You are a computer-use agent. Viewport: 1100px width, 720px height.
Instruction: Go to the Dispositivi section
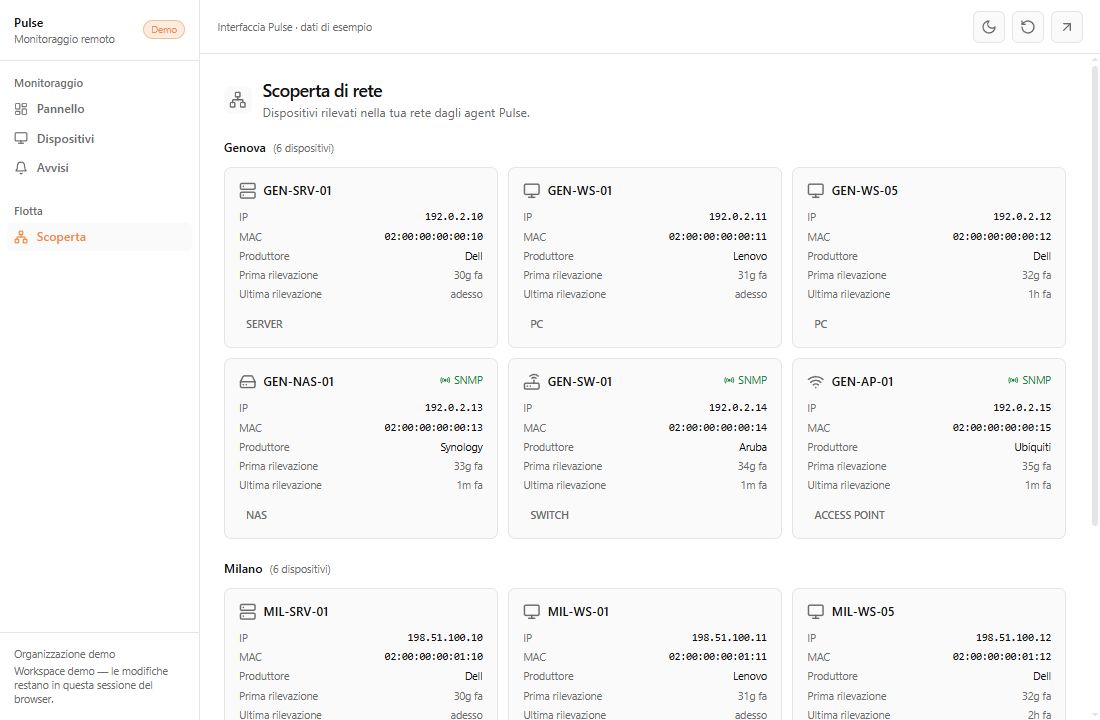99,138
